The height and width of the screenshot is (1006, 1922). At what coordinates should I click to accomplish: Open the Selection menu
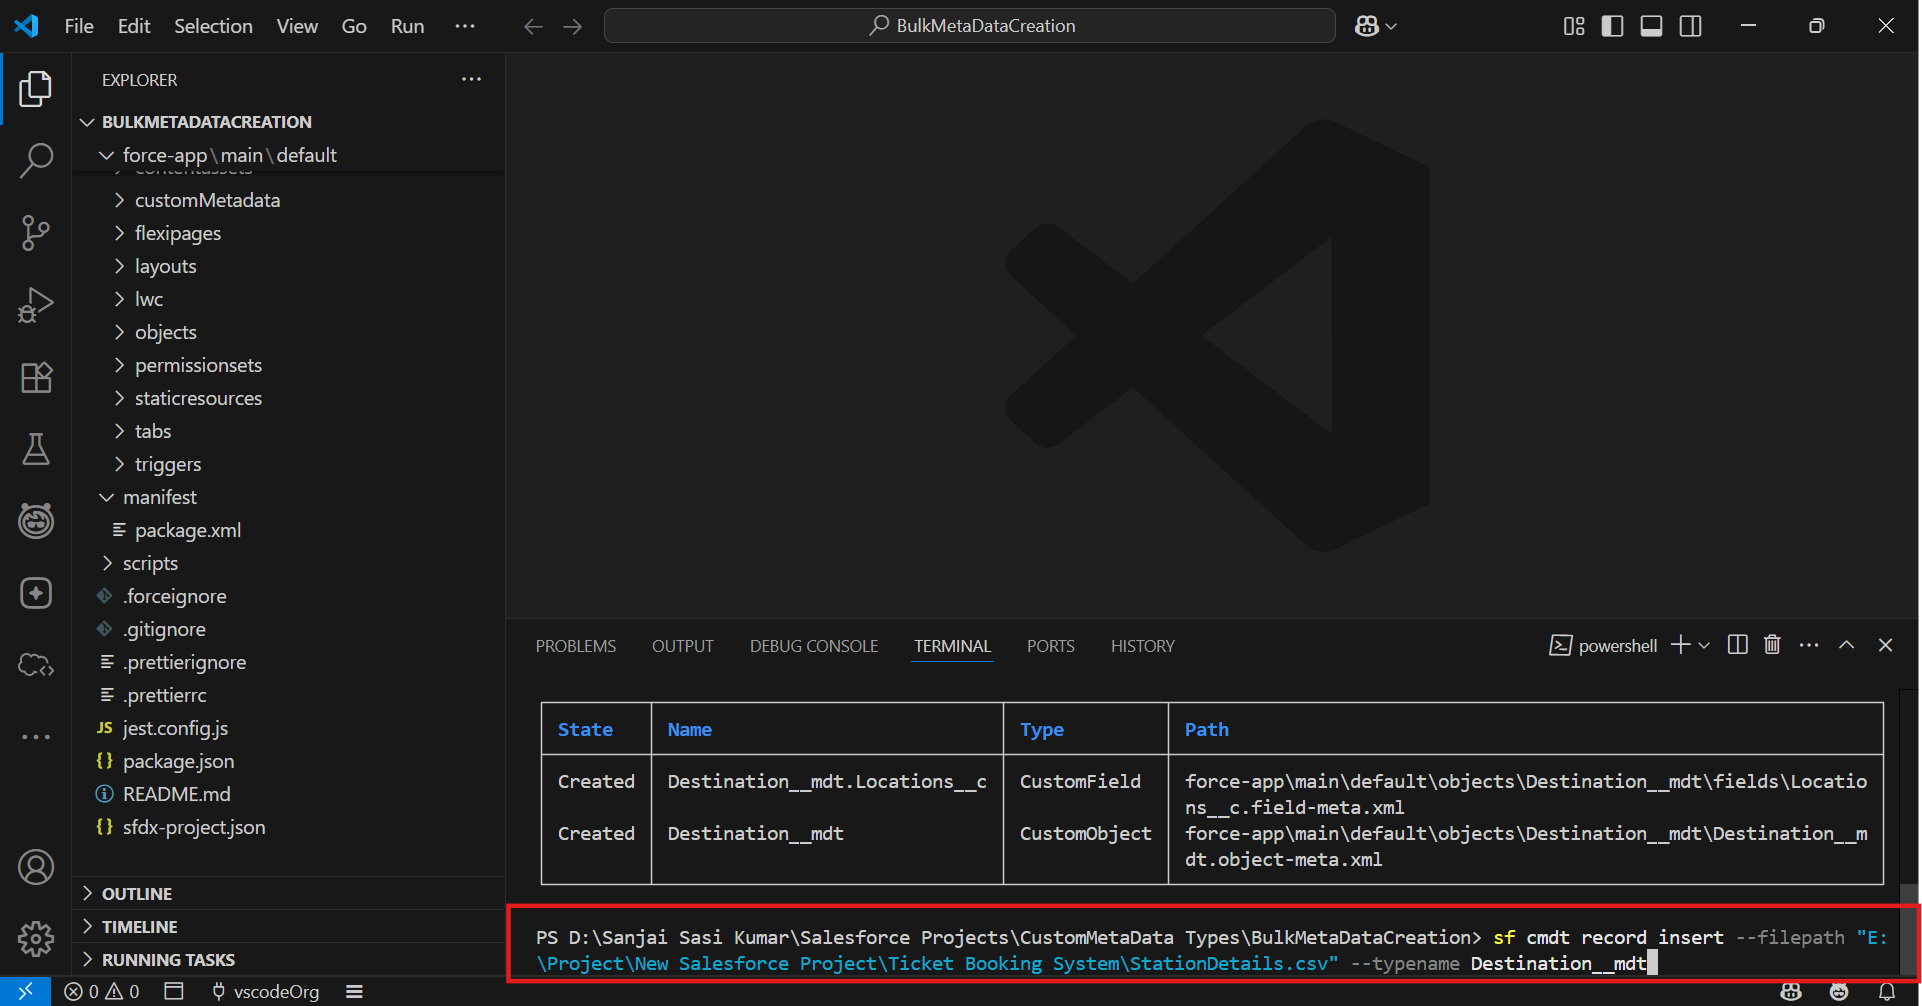click(213, 26)
